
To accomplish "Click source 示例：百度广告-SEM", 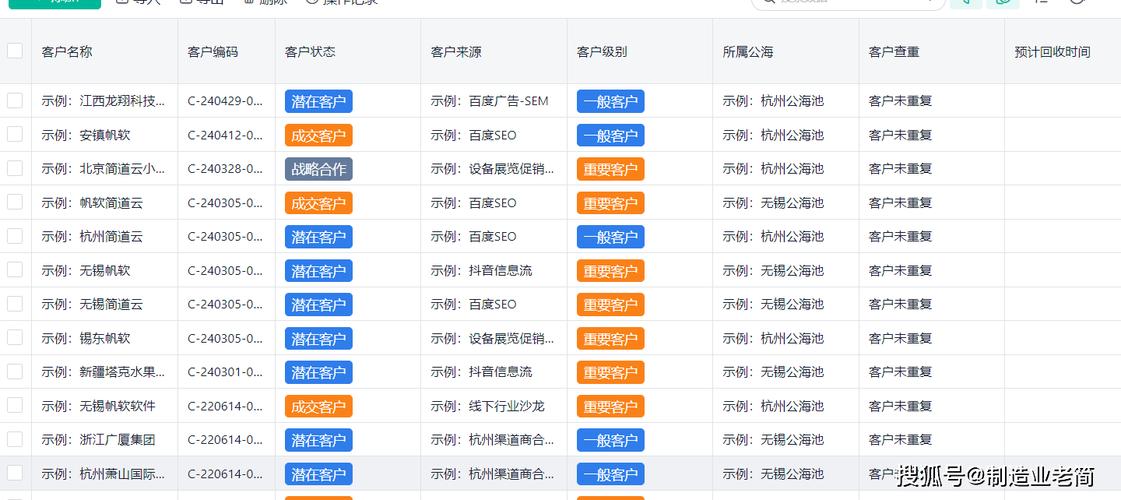I will pos(490,102).
